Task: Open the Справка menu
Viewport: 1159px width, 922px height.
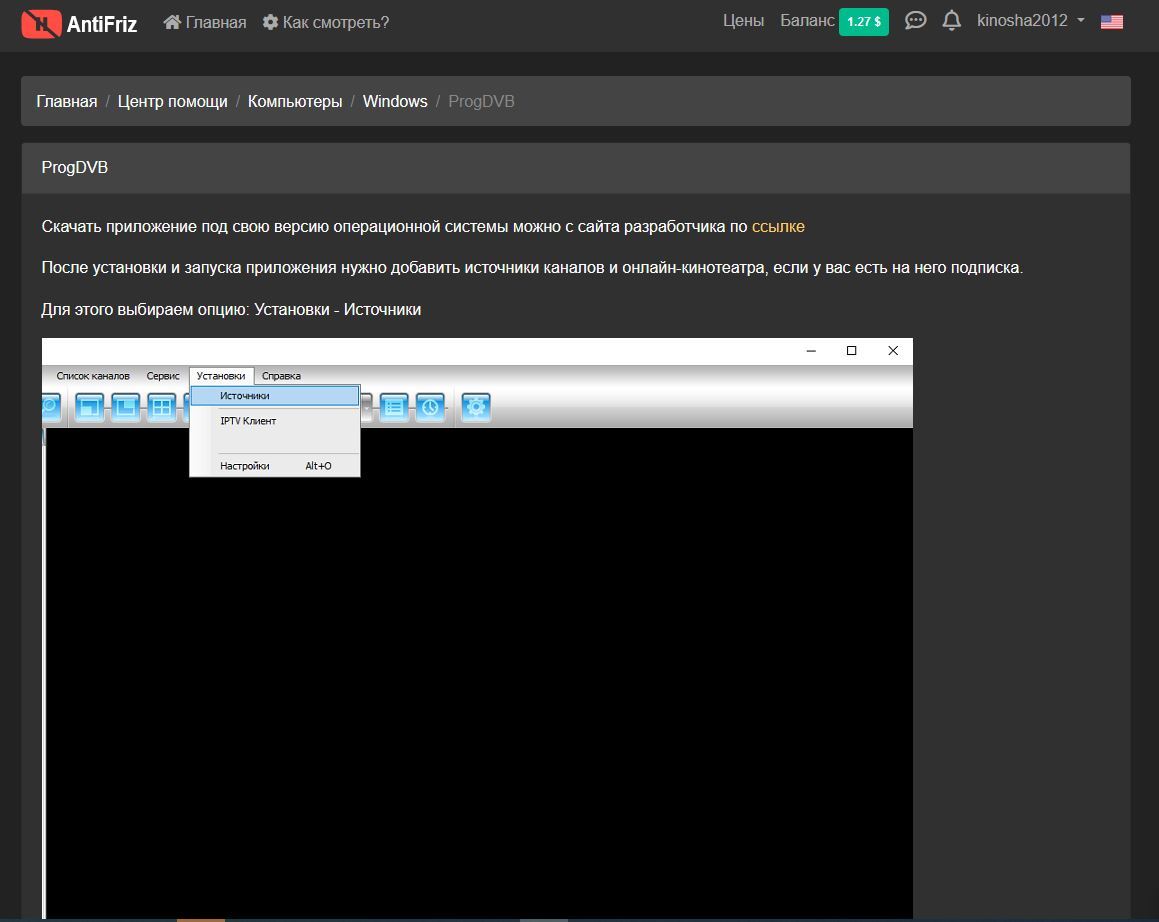Action: tap(281, 376)
